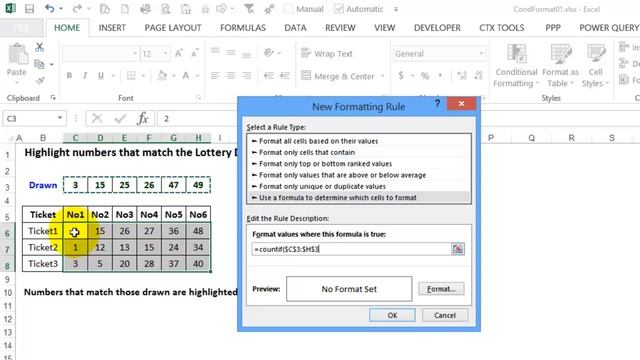Open the Paste options dropdown arrow
The width and height of the screenshot is (640, 360).
[x=16, y=83]
